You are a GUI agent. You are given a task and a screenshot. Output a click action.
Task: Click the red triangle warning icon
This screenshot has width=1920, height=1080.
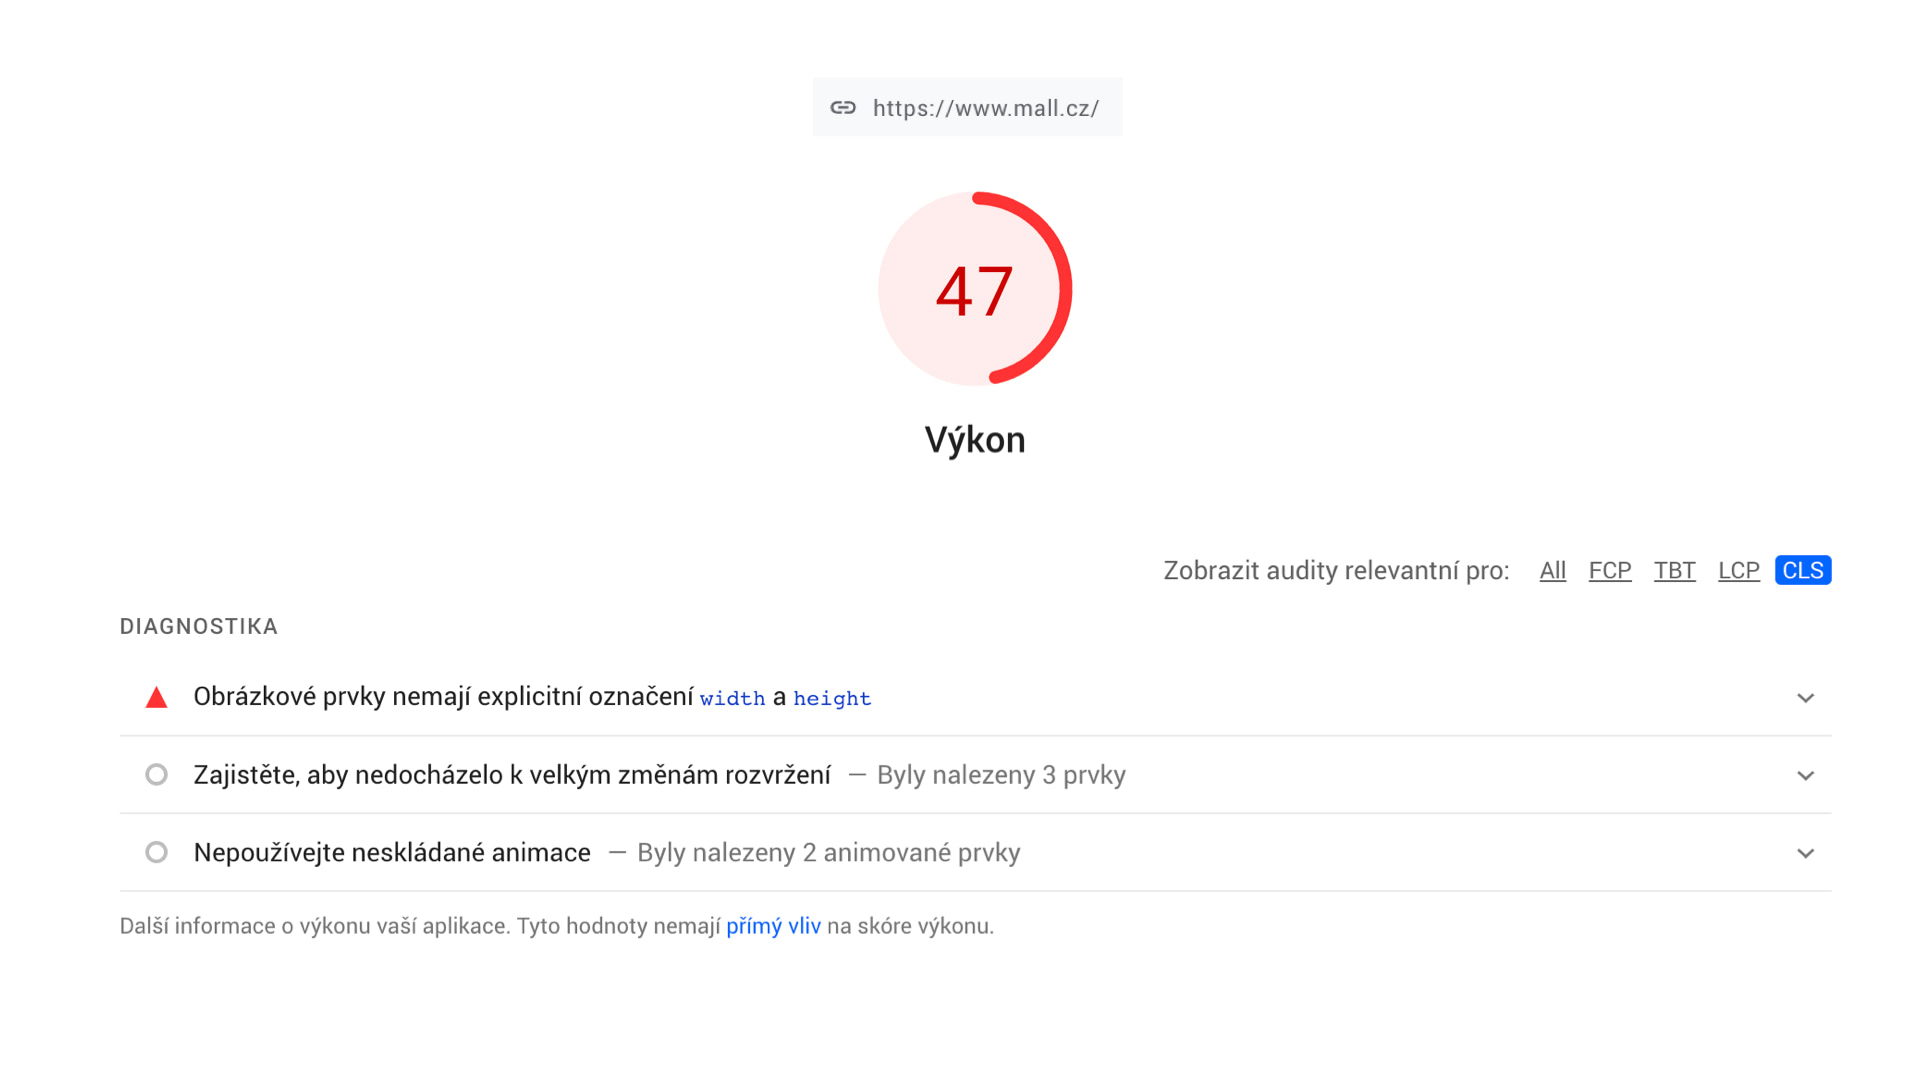pyautogui.click(x=156, y=698)
